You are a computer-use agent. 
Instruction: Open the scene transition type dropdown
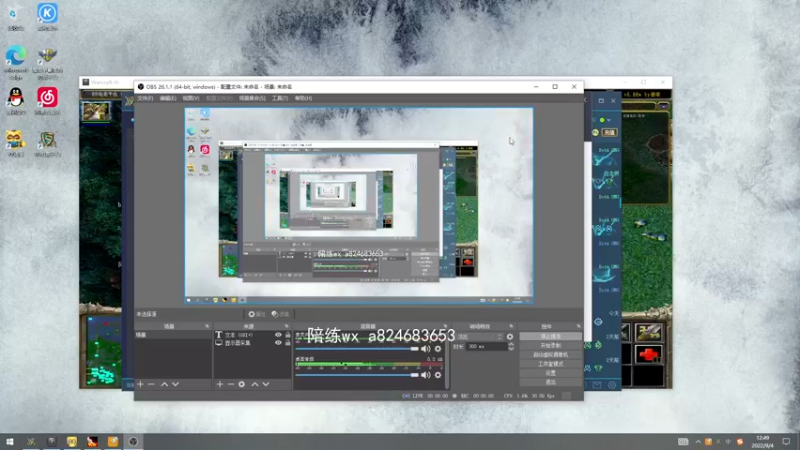click(x=480, y=337)
